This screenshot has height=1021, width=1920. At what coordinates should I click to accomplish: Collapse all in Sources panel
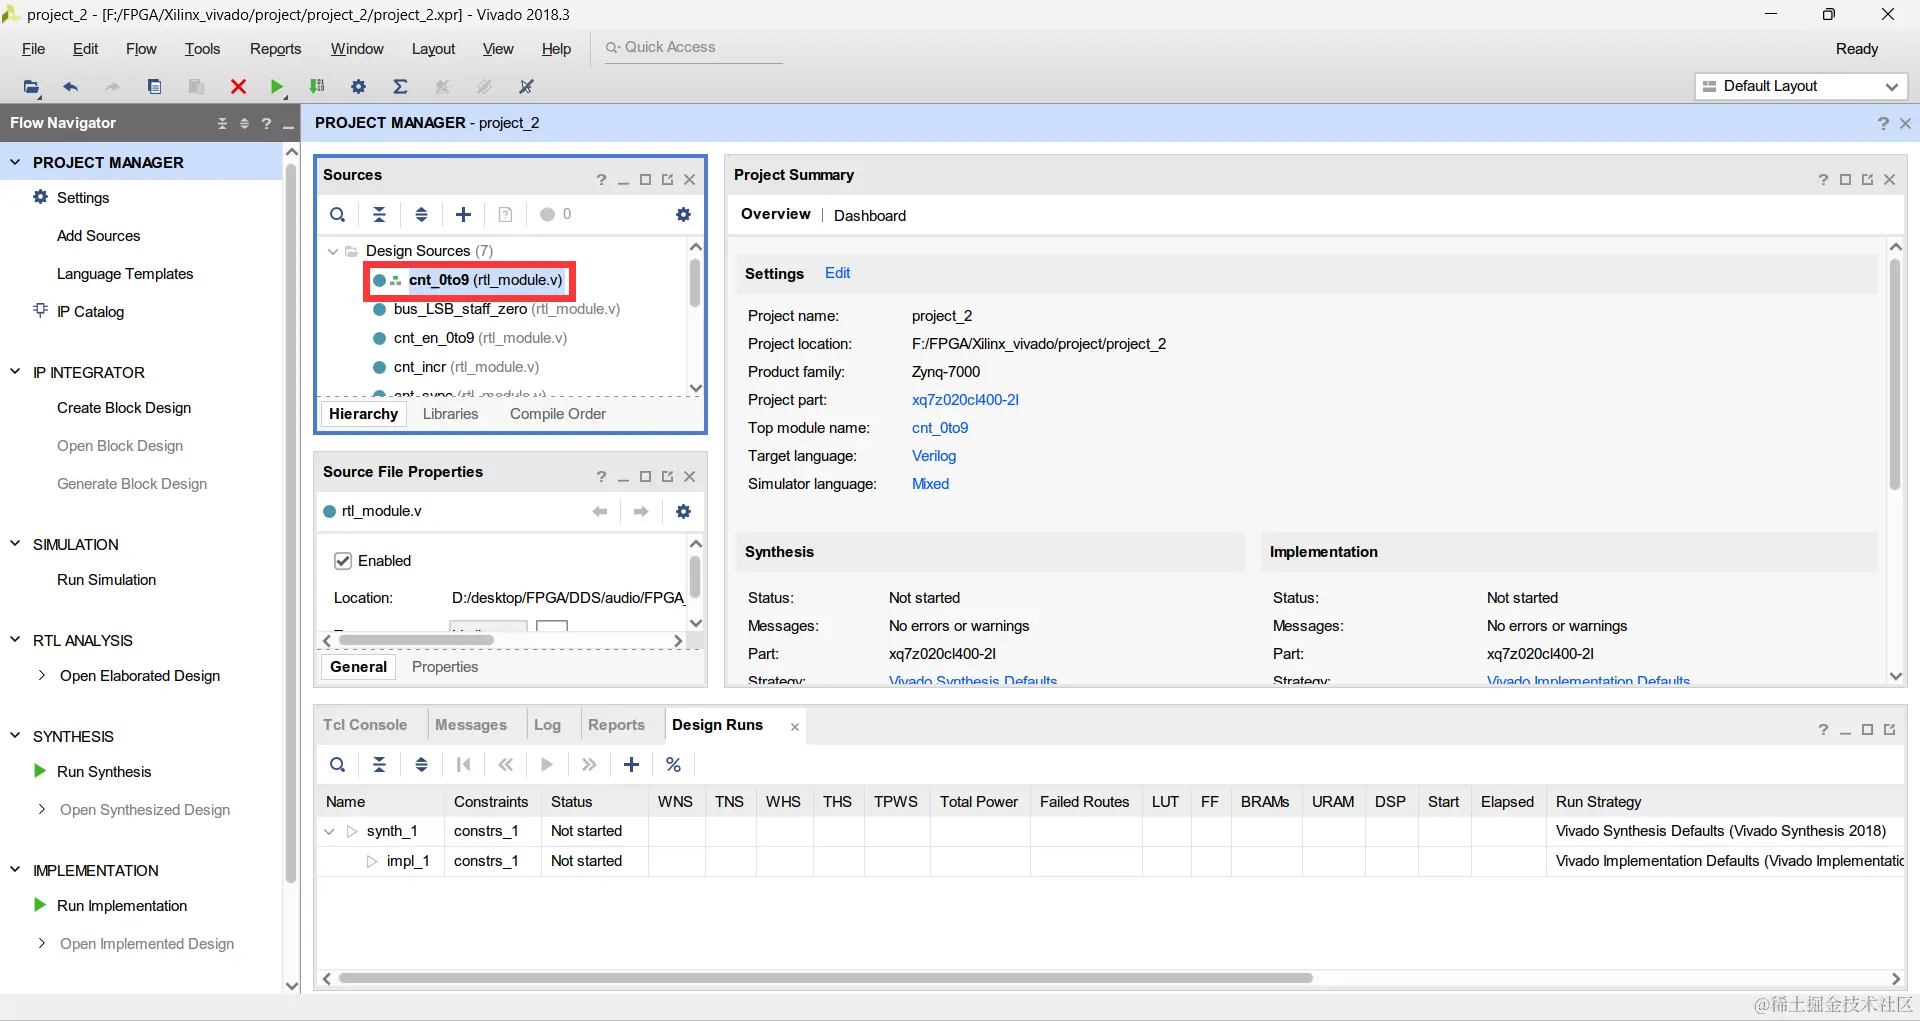click(380, 214)
